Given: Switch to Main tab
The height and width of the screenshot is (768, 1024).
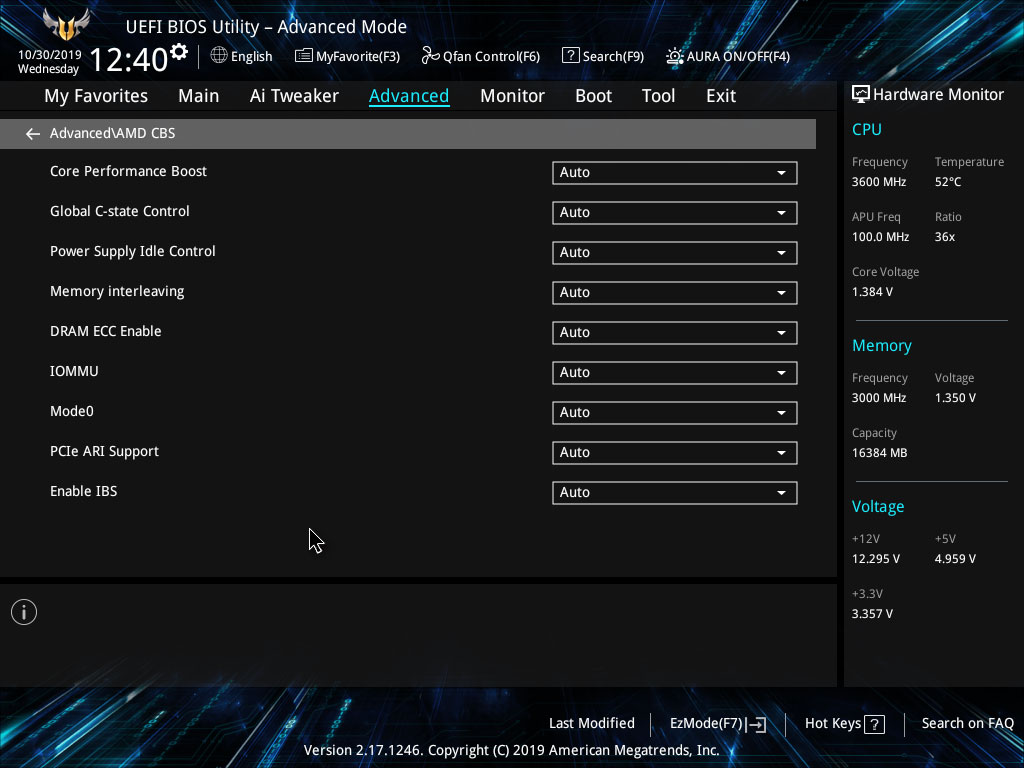Looking at the screenshot, I should (x=199, y=96).
